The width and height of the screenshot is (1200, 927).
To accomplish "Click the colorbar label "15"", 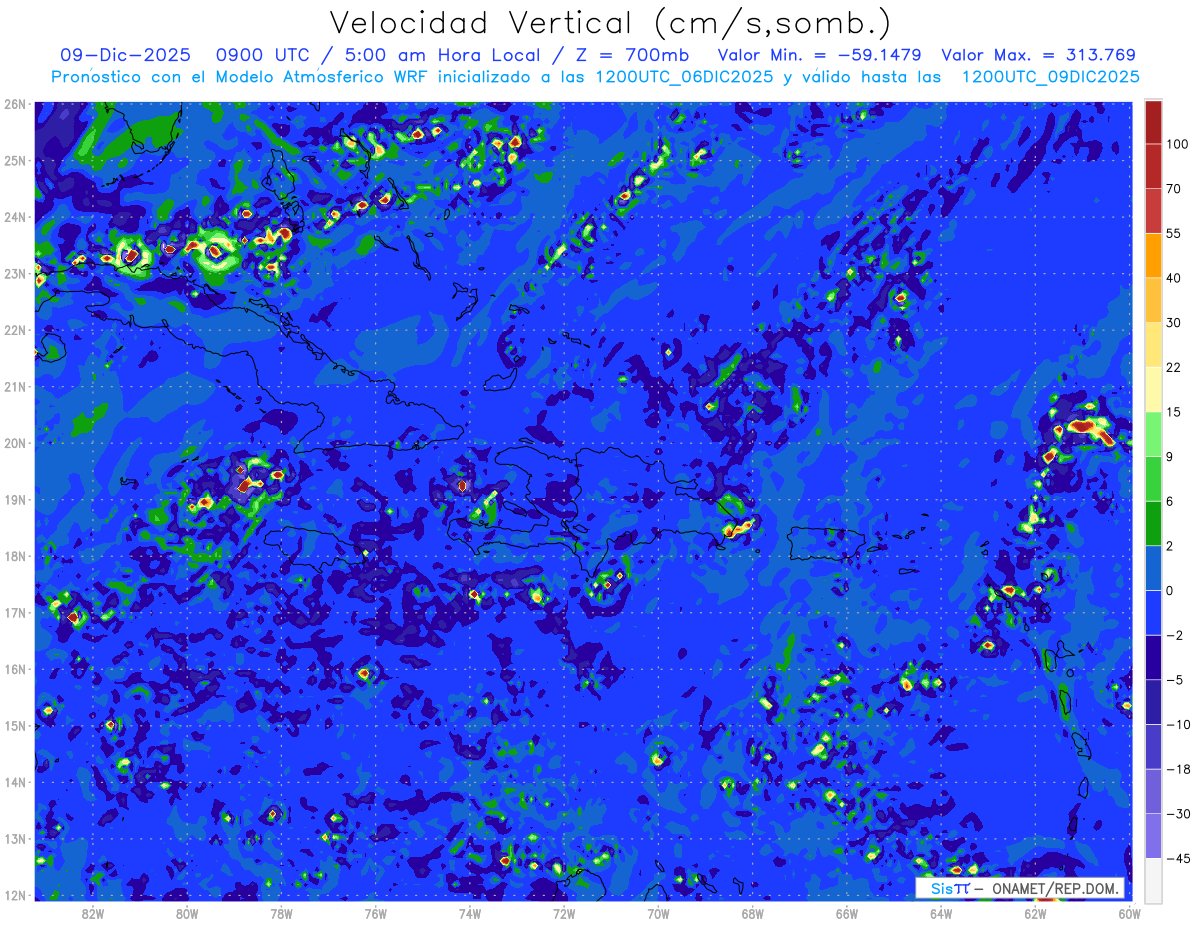I will tap(1174, 412).
